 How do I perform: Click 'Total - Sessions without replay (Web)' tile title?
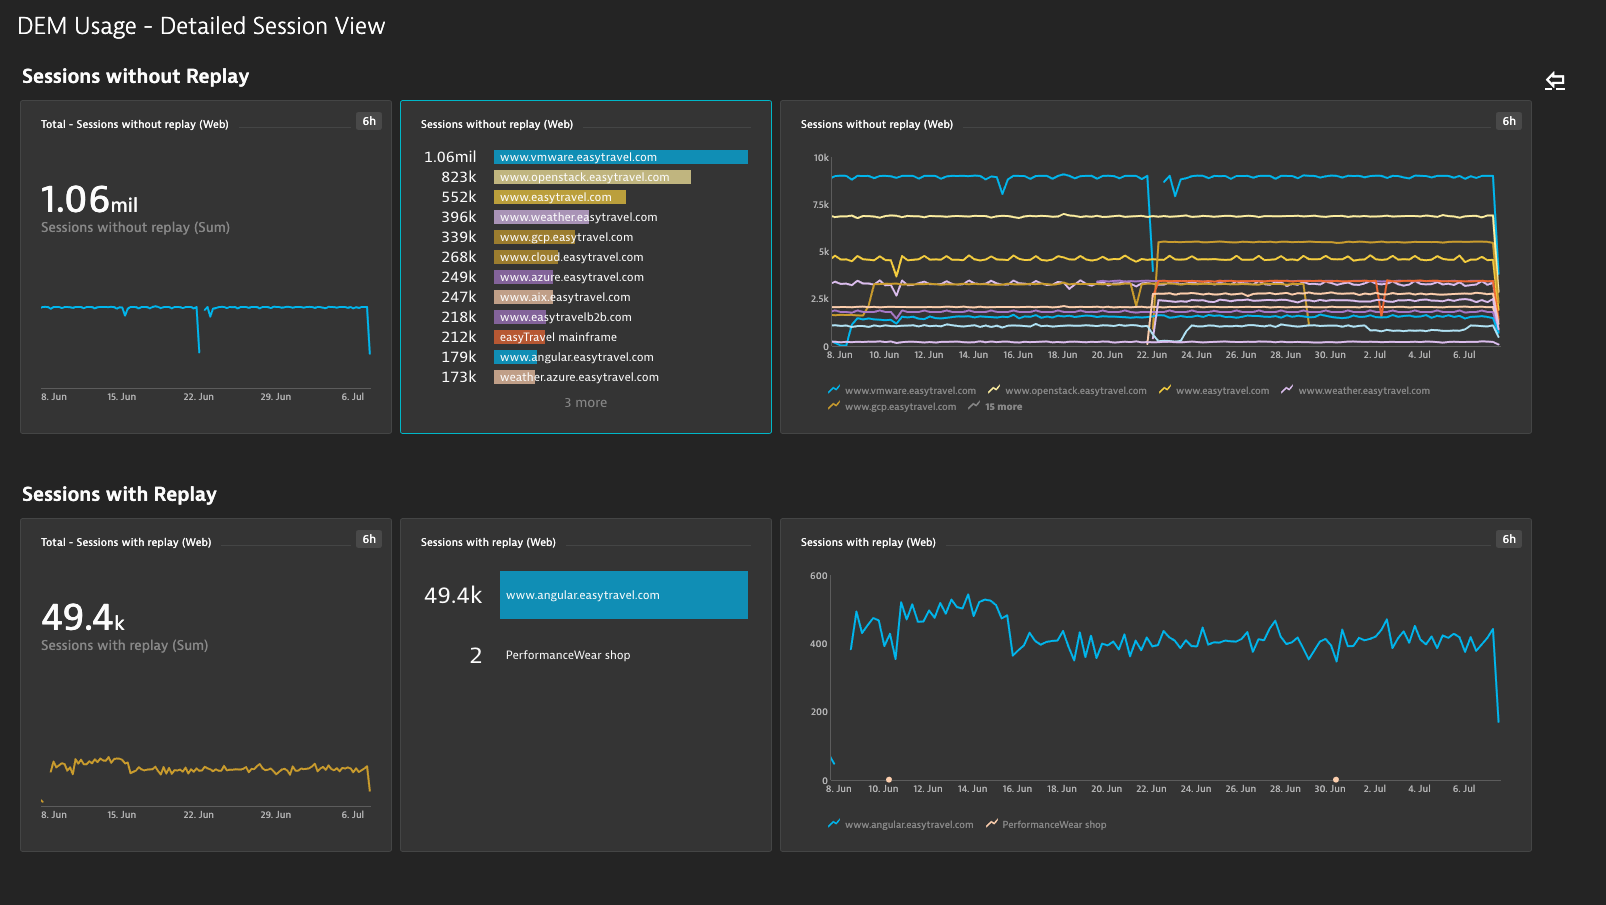coord(135,124)
